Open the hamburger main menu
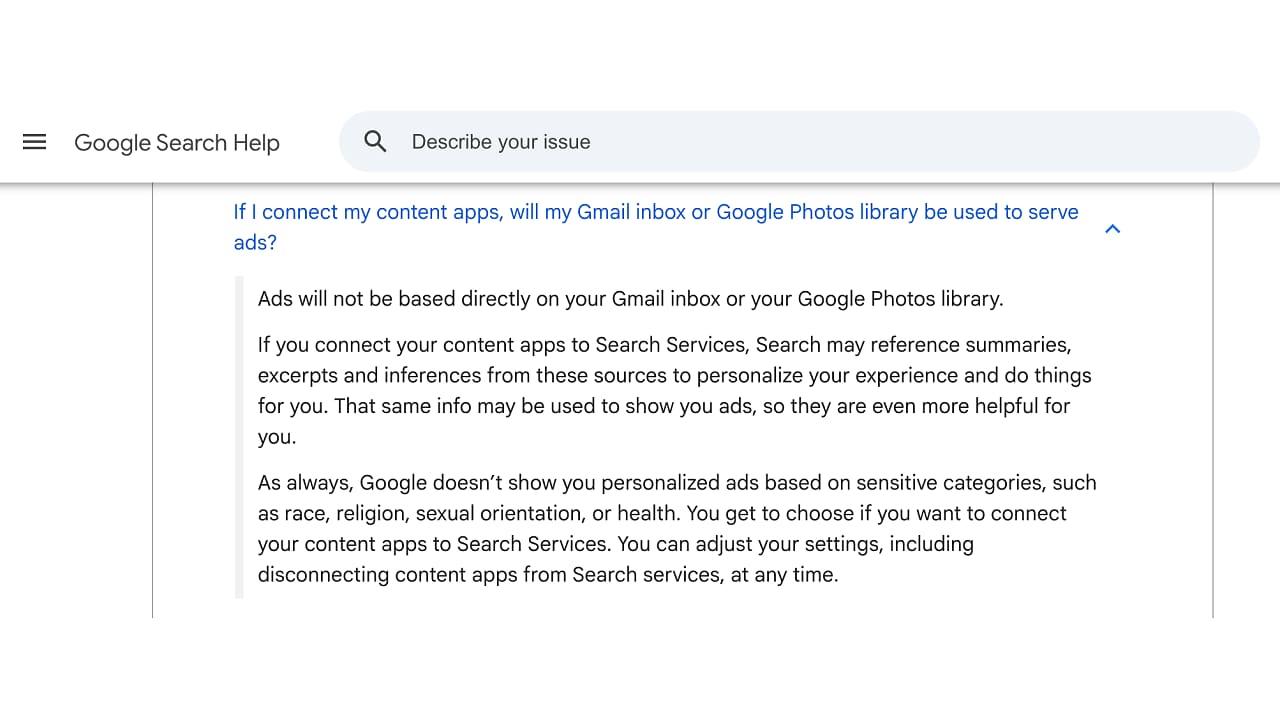This screenshot has height=720, width=1280. click(x=35, y=142)
